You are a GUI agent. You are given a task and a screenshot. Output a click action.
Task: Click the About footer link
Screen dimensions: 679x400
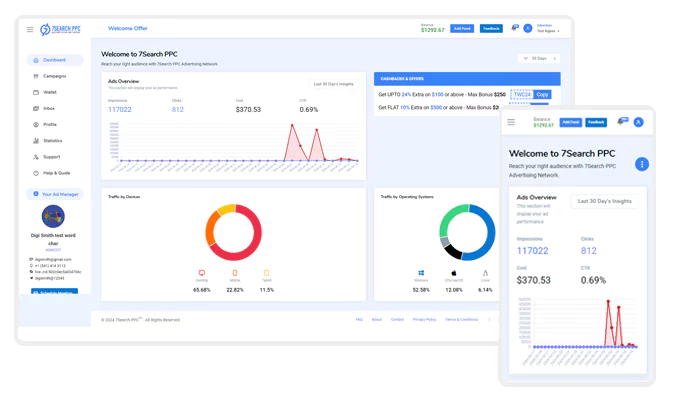coord(377,320)
